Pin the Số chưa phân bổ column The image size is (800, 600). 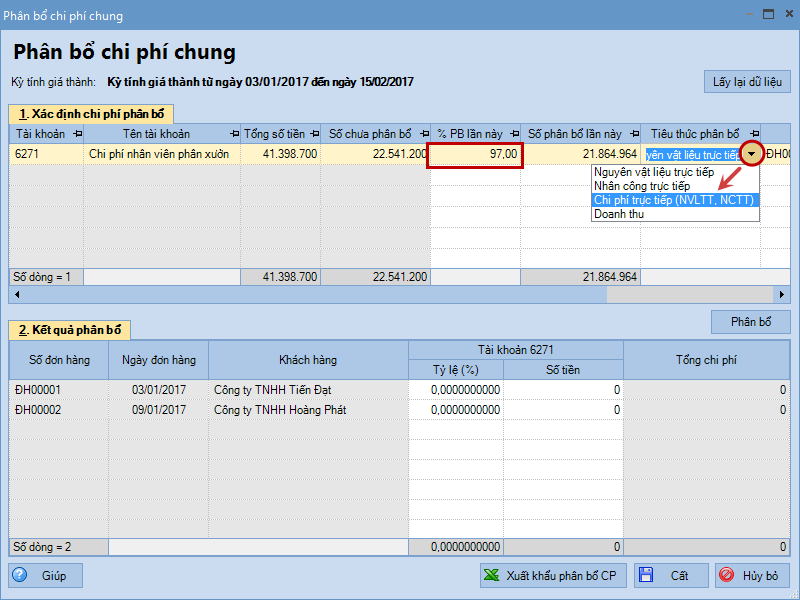click(x=423, y=134)
